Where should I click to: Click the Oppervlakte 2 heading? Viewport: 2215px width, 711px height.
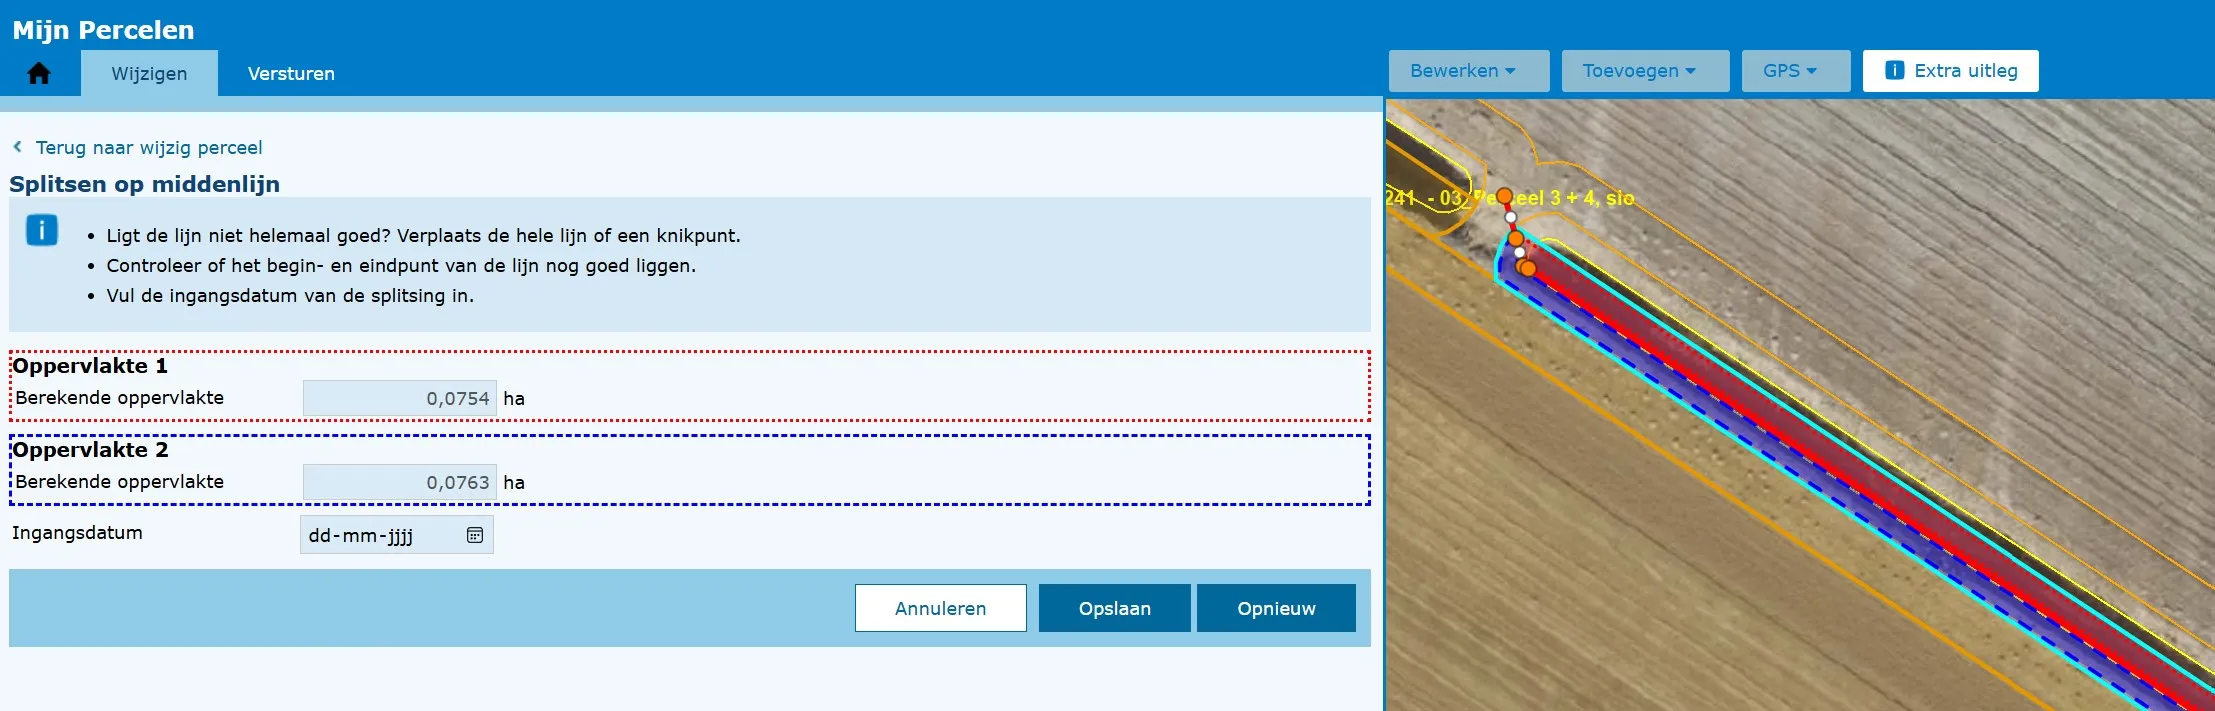click(90, 450)
